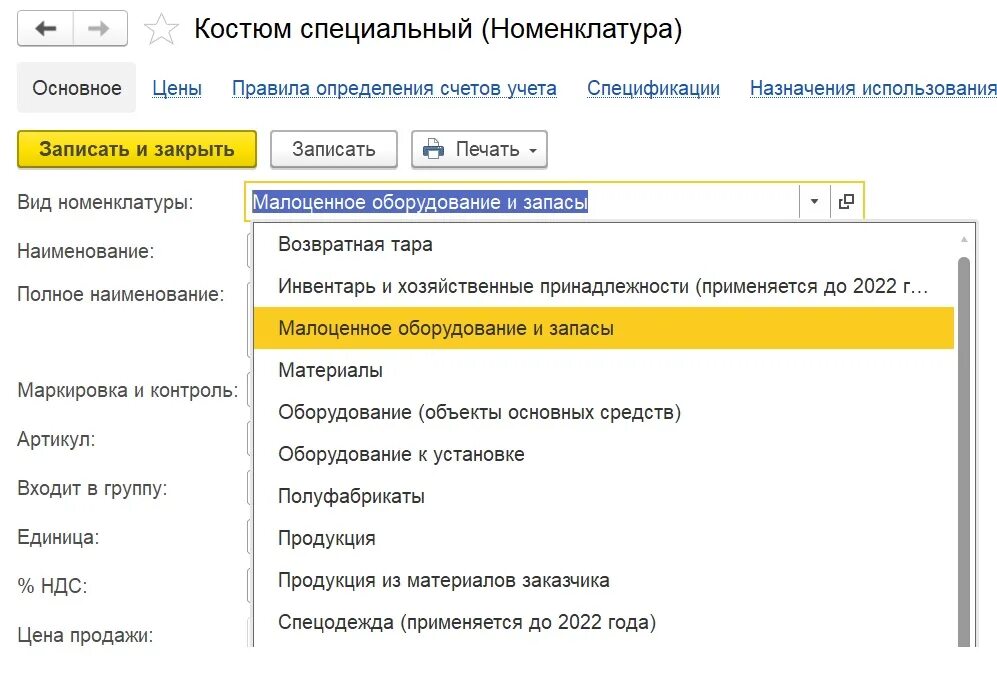This screenshot has width=997, height=682.
Task: Click the Вид номенклатуры text field
Action: (521, 201)
